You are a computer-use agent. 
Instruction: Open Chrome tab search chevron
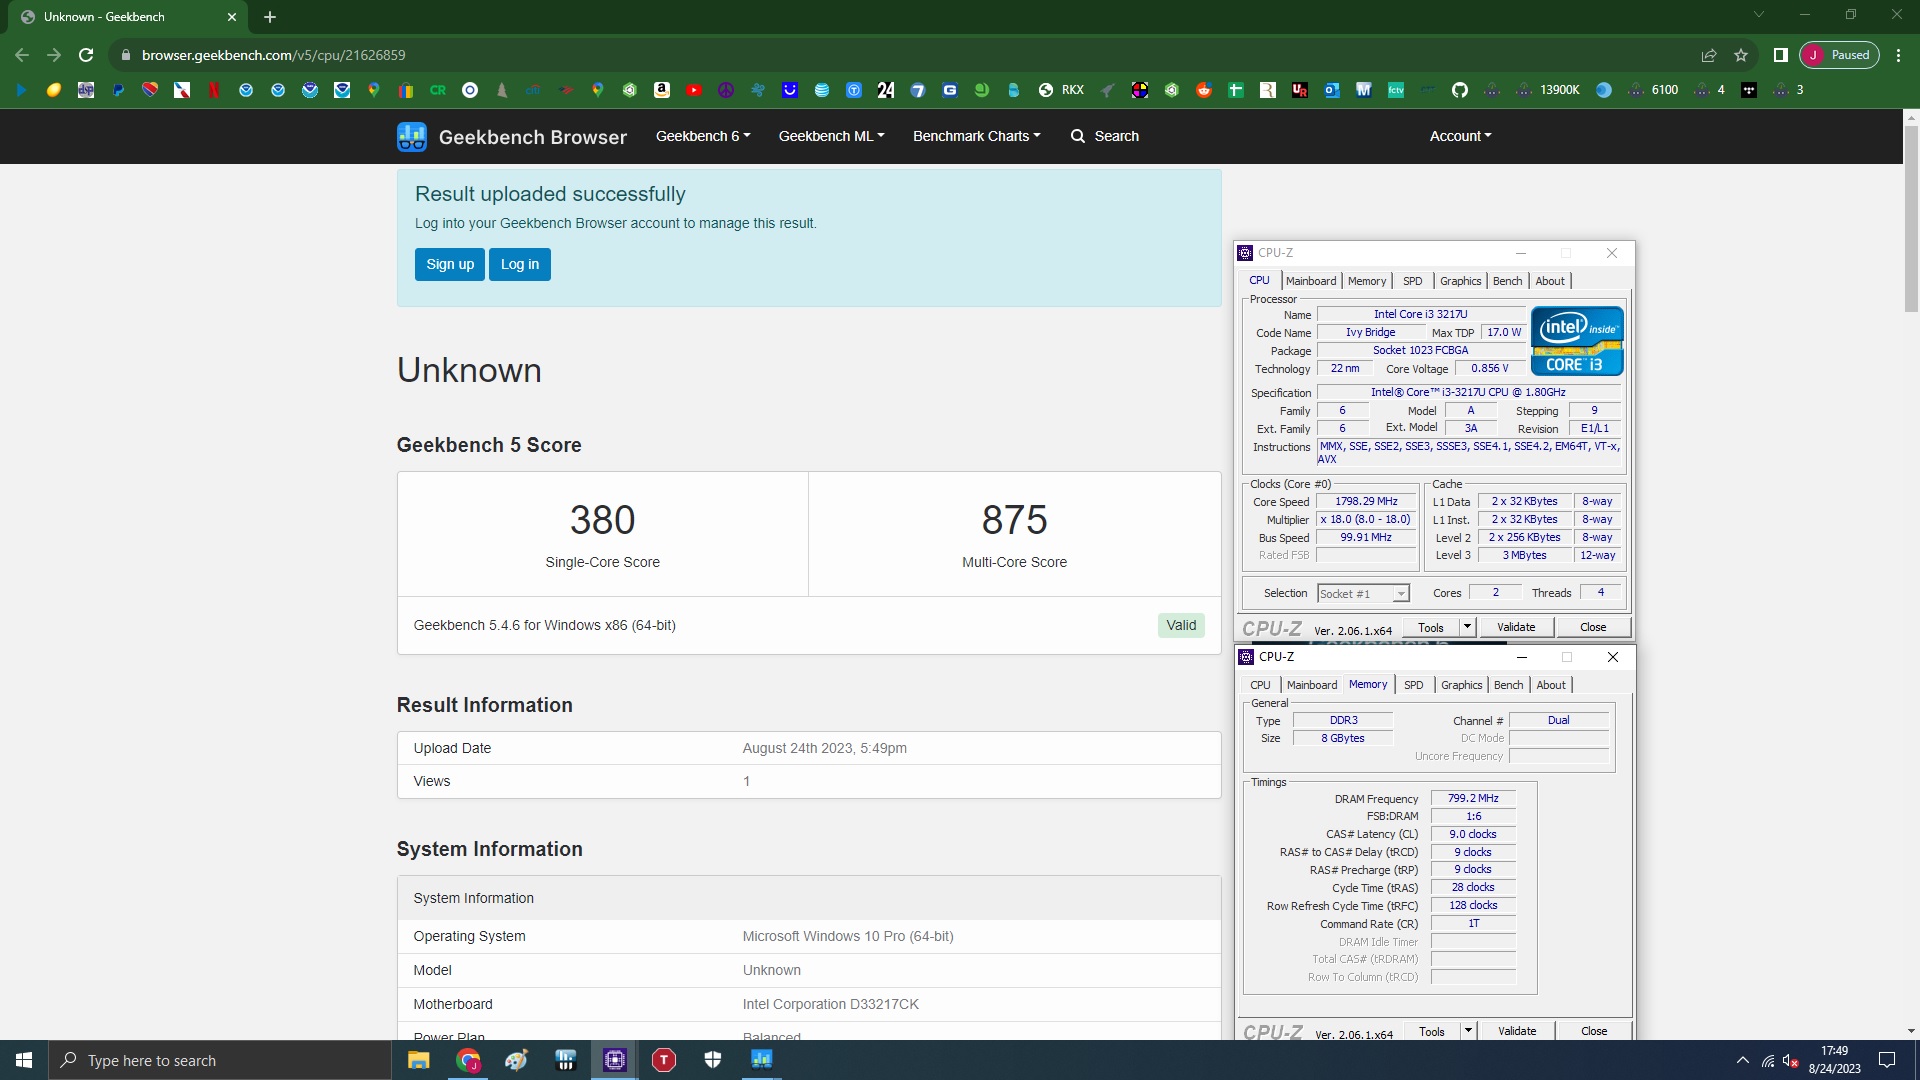[x=1759, y=15]
